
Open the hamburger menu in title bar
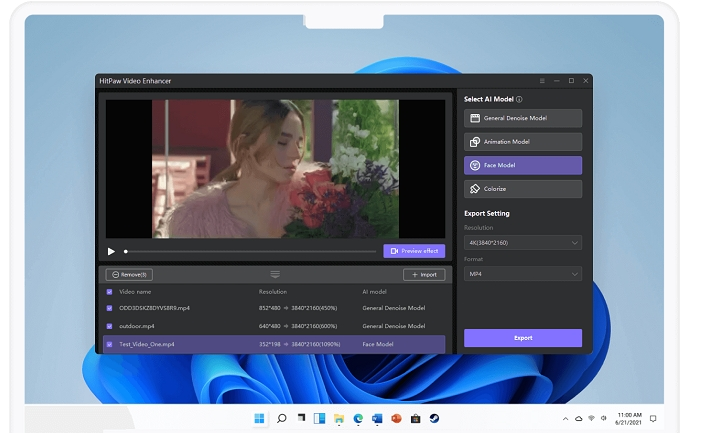[x=542, y=80]
